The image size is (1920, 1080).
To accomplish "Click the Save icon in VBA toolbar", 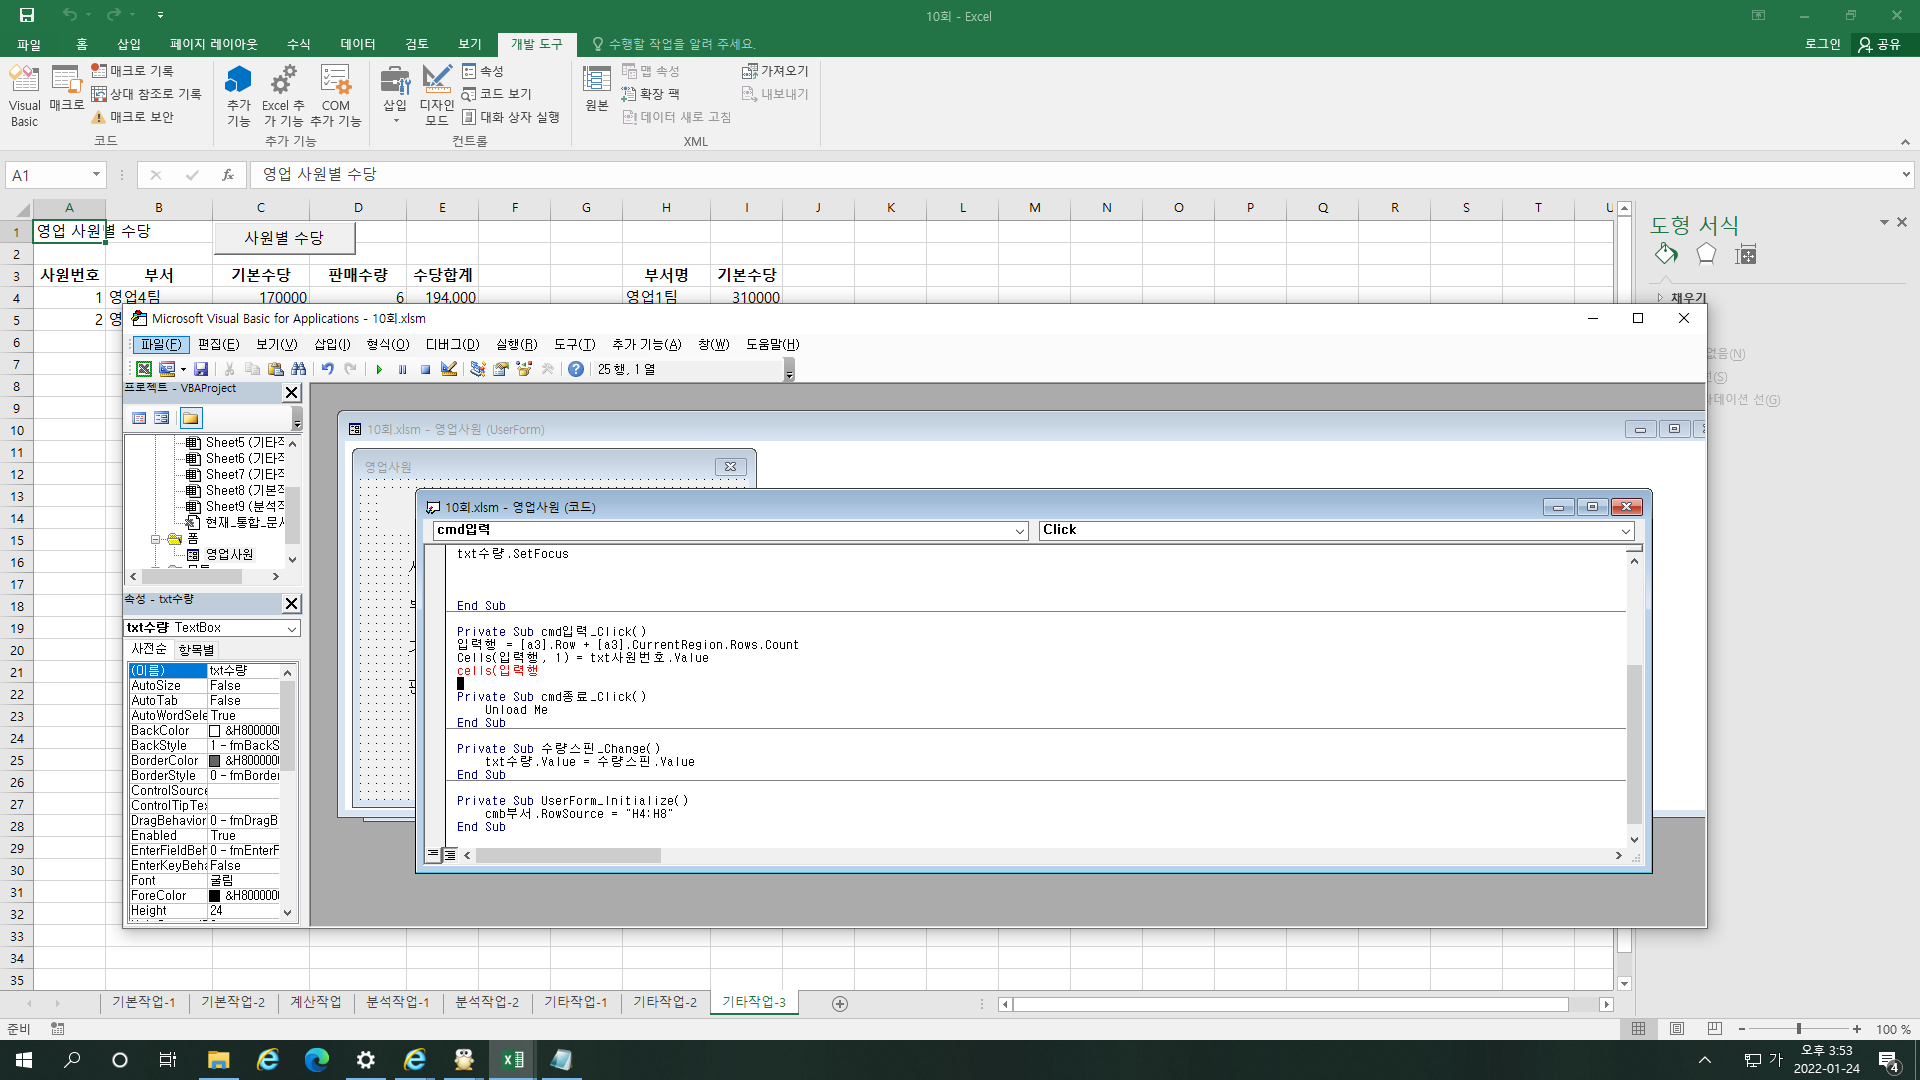I will (x=201, y=369).
